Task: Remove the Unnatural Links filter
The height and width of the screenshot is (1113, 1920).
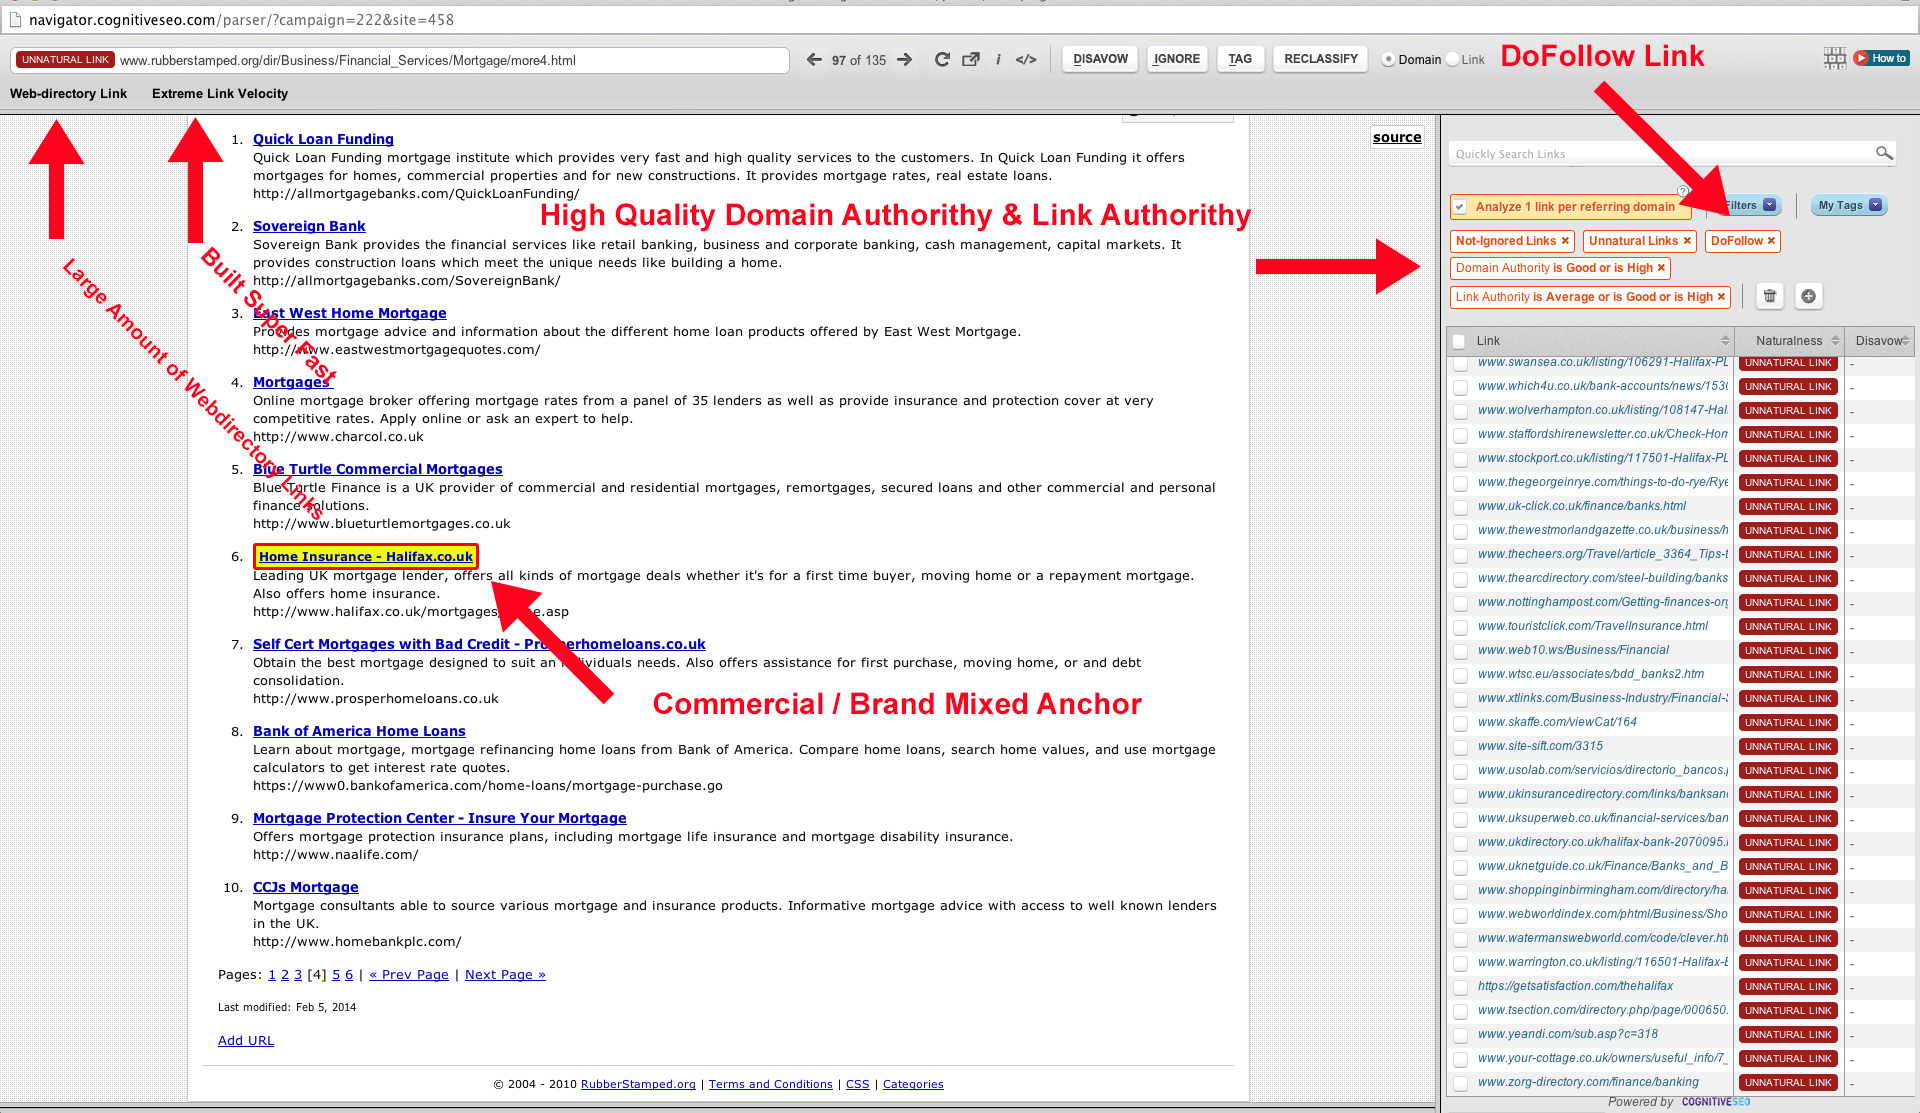Action: click(1687, 241)
